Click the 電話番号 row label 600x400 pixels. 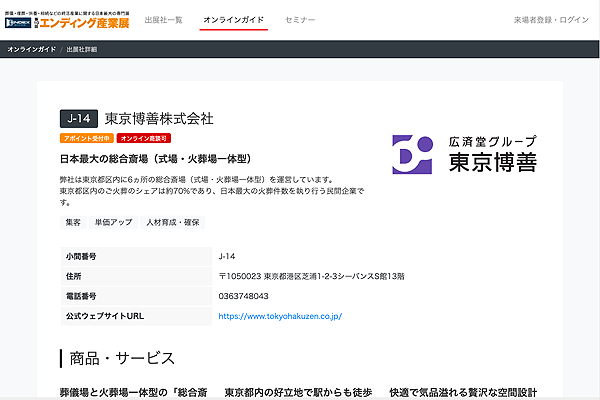[136, 296]
